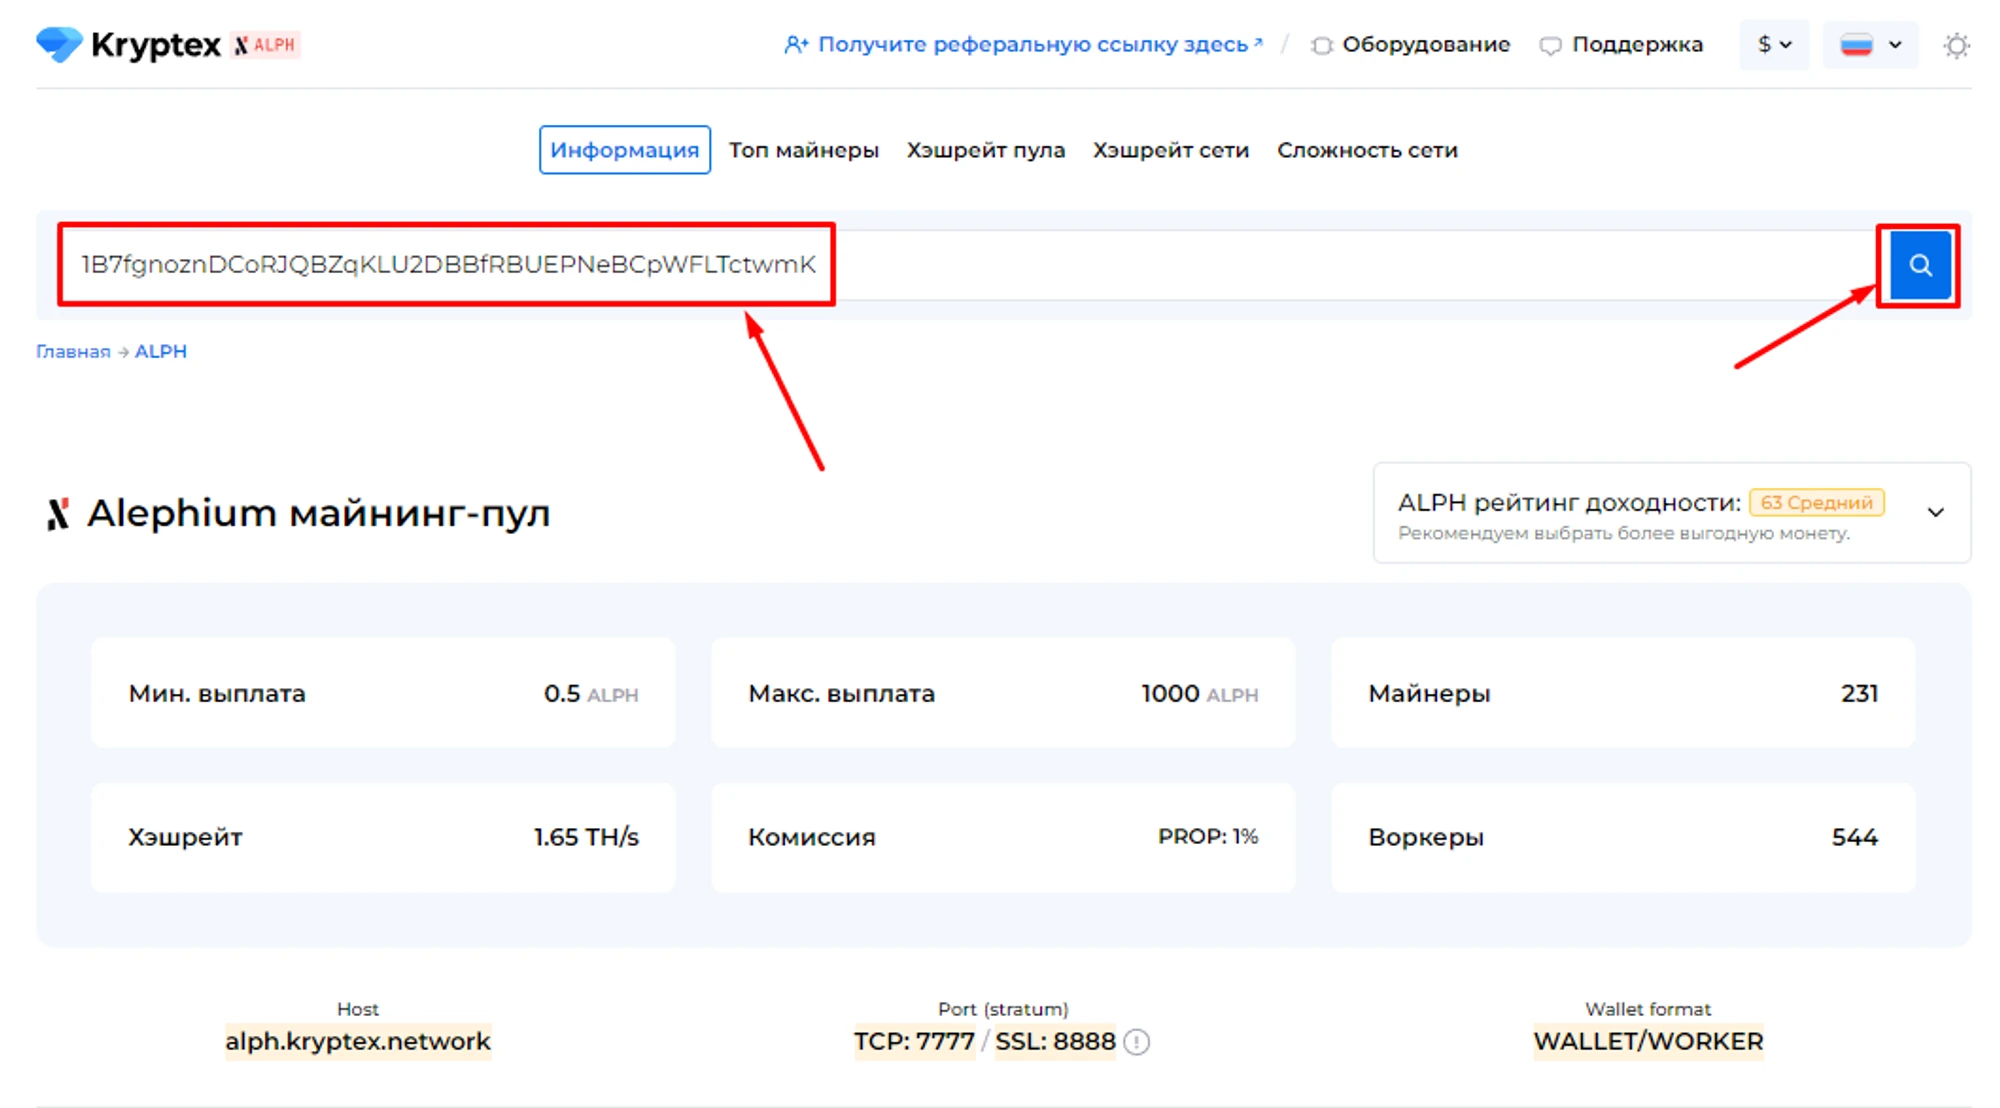Select the Информация tab
Image resolution: width=2000 pixels, height=1108 pixels.
(624, 150)
